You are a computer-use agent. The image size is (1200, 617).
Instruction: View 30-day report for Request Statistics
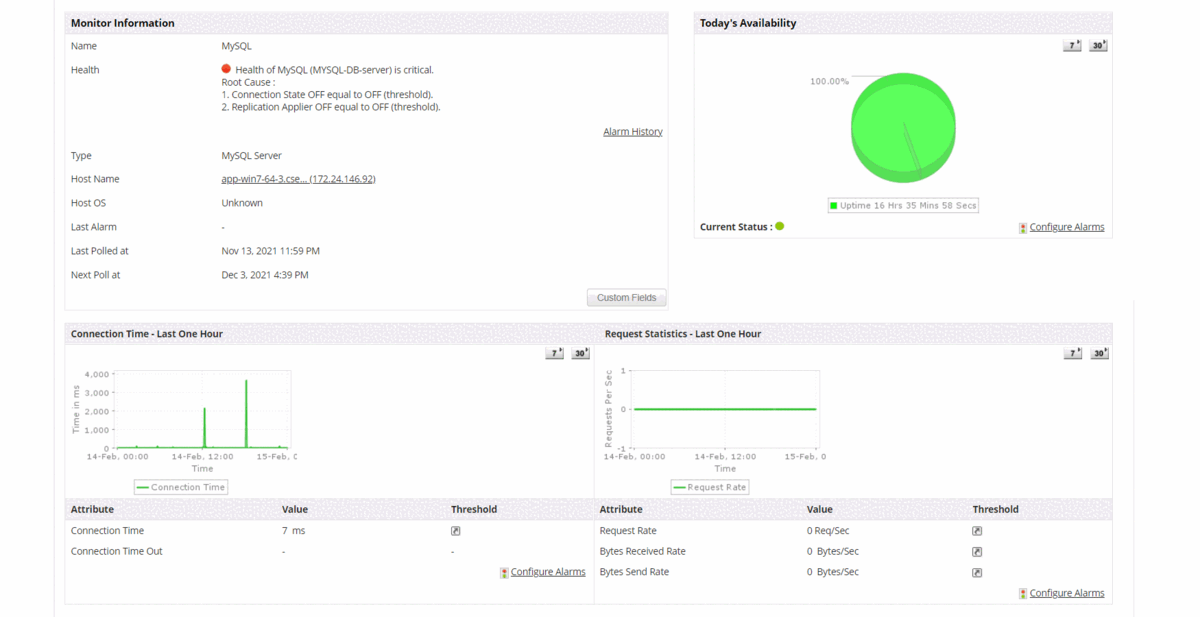tap(1098, 353)
